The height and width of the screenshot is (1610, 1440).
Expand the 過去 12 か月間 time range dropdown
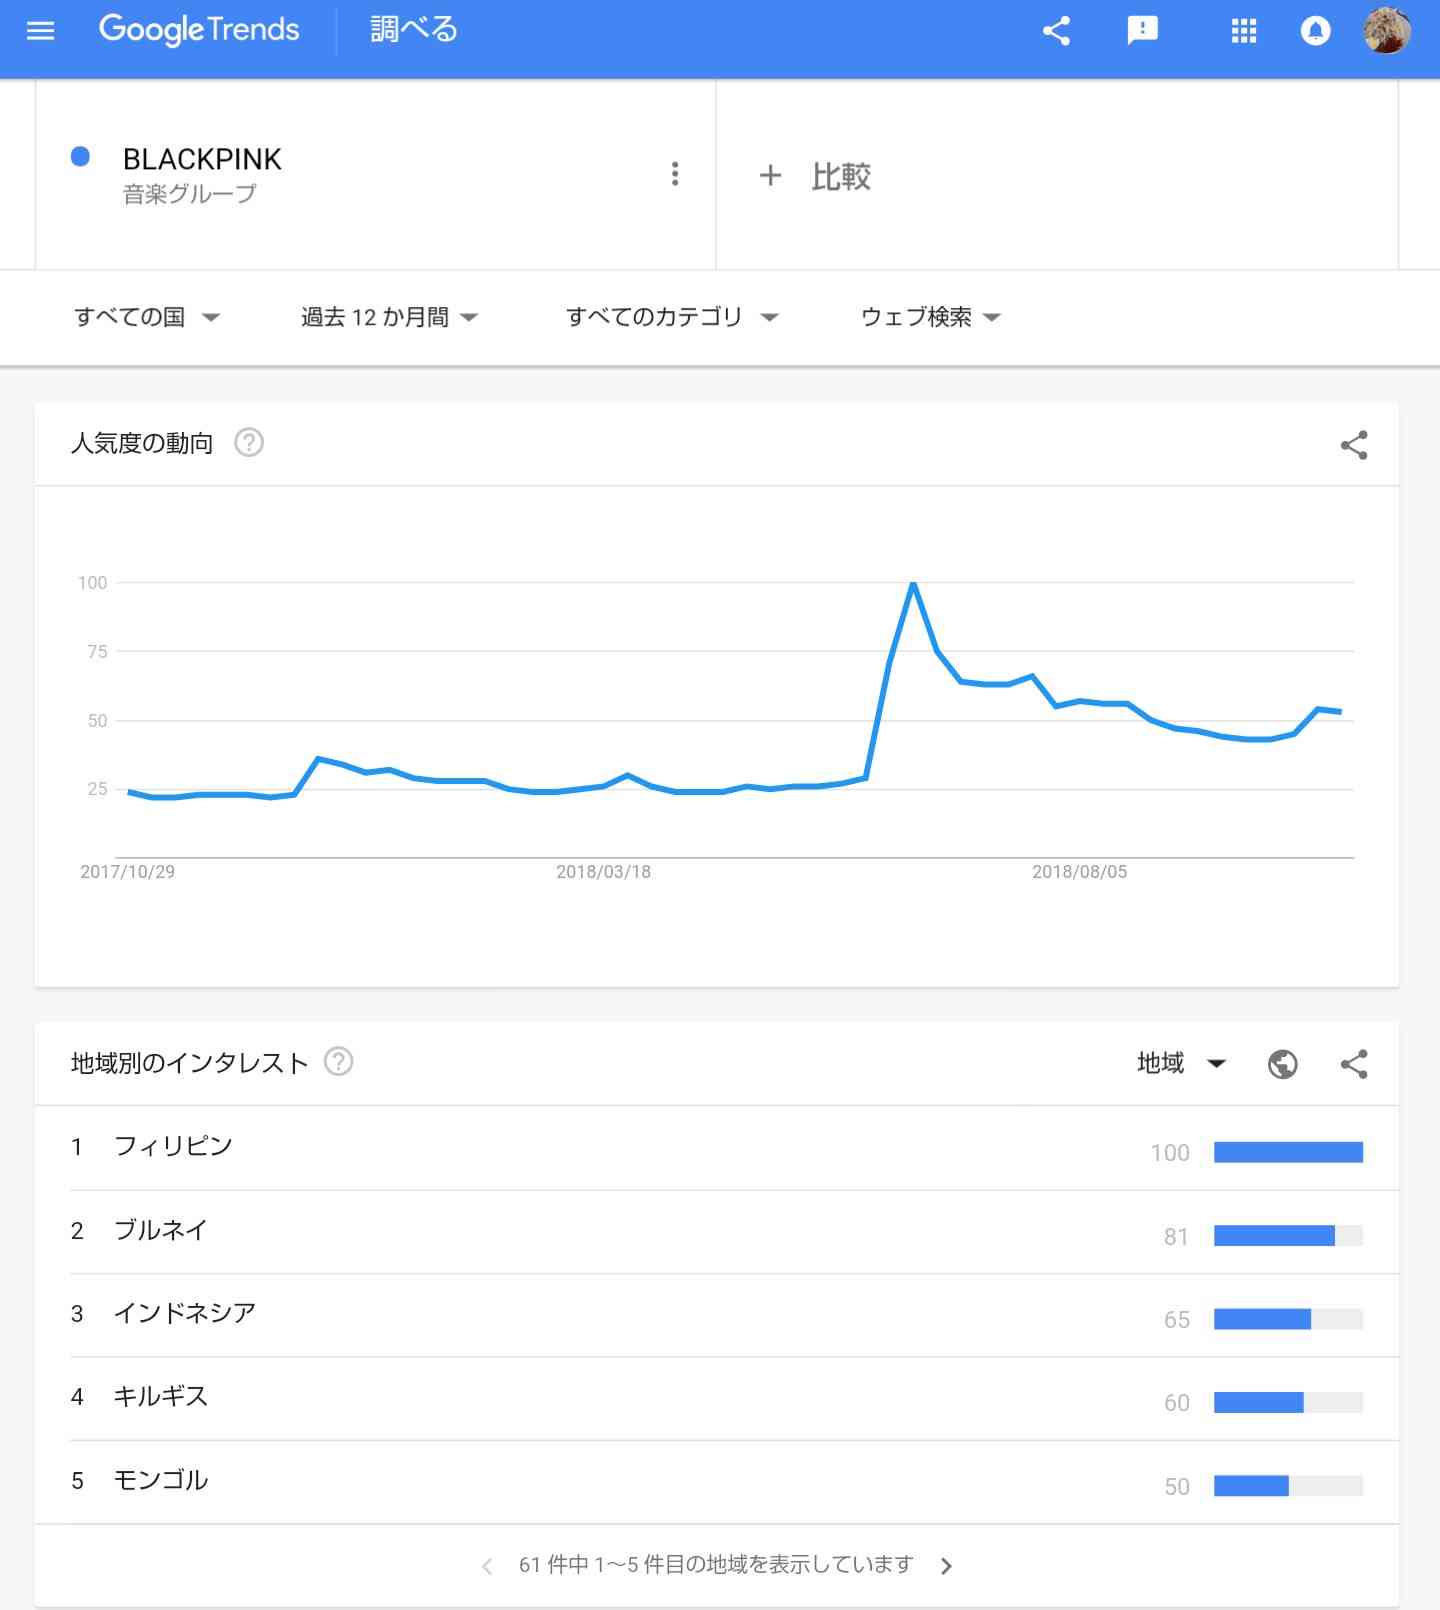390,317
